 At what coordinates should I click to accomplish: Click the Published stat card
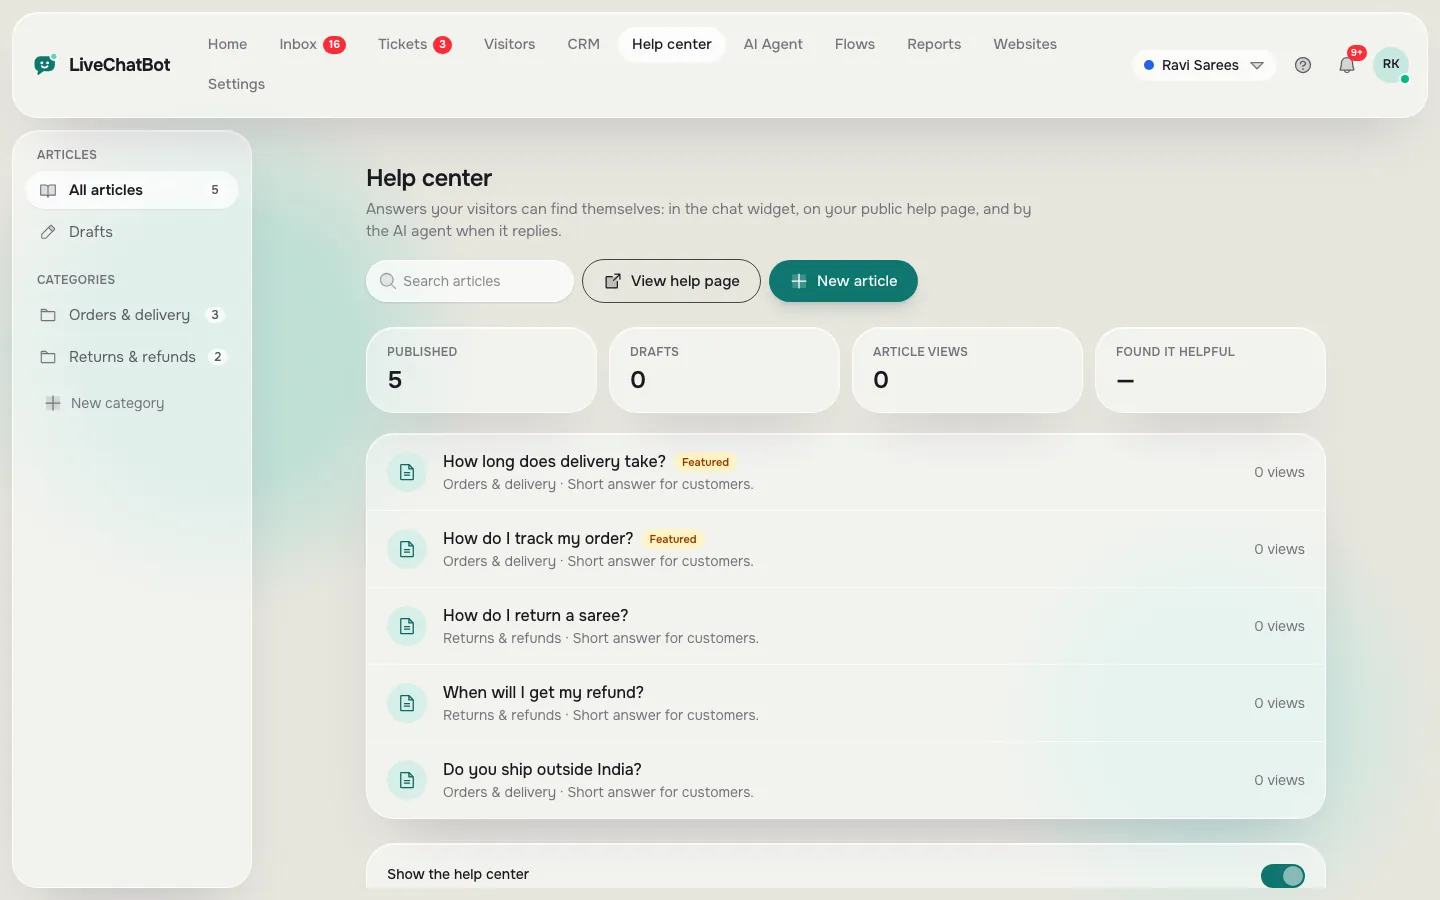[x=481, y=370]
